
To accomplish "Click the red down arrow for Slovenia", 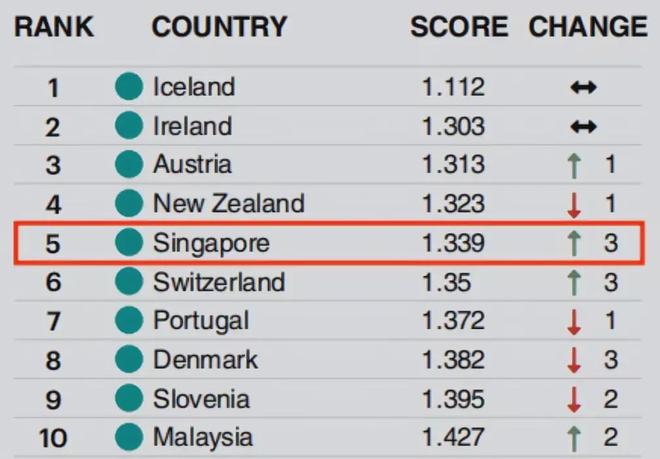I will 574,399.
